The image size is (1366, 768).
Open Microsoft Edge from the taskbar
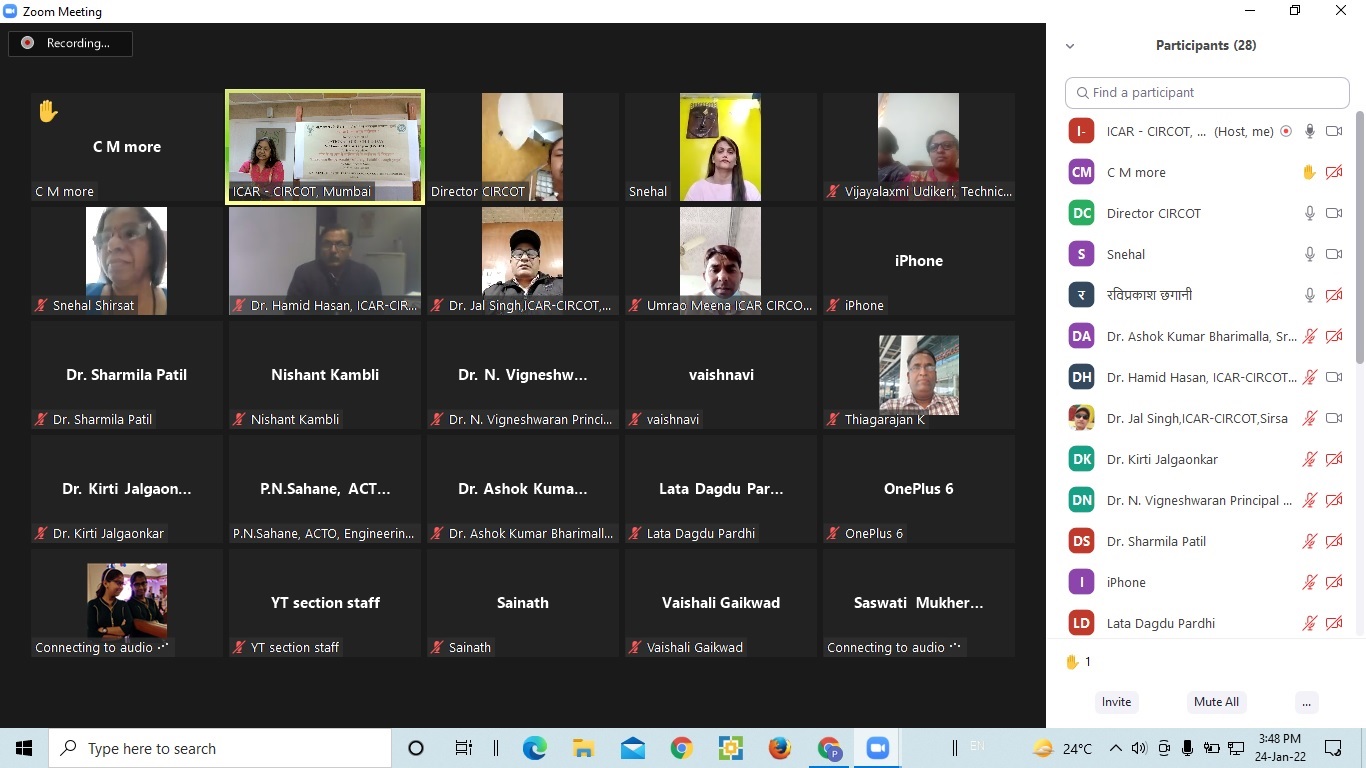535,748
